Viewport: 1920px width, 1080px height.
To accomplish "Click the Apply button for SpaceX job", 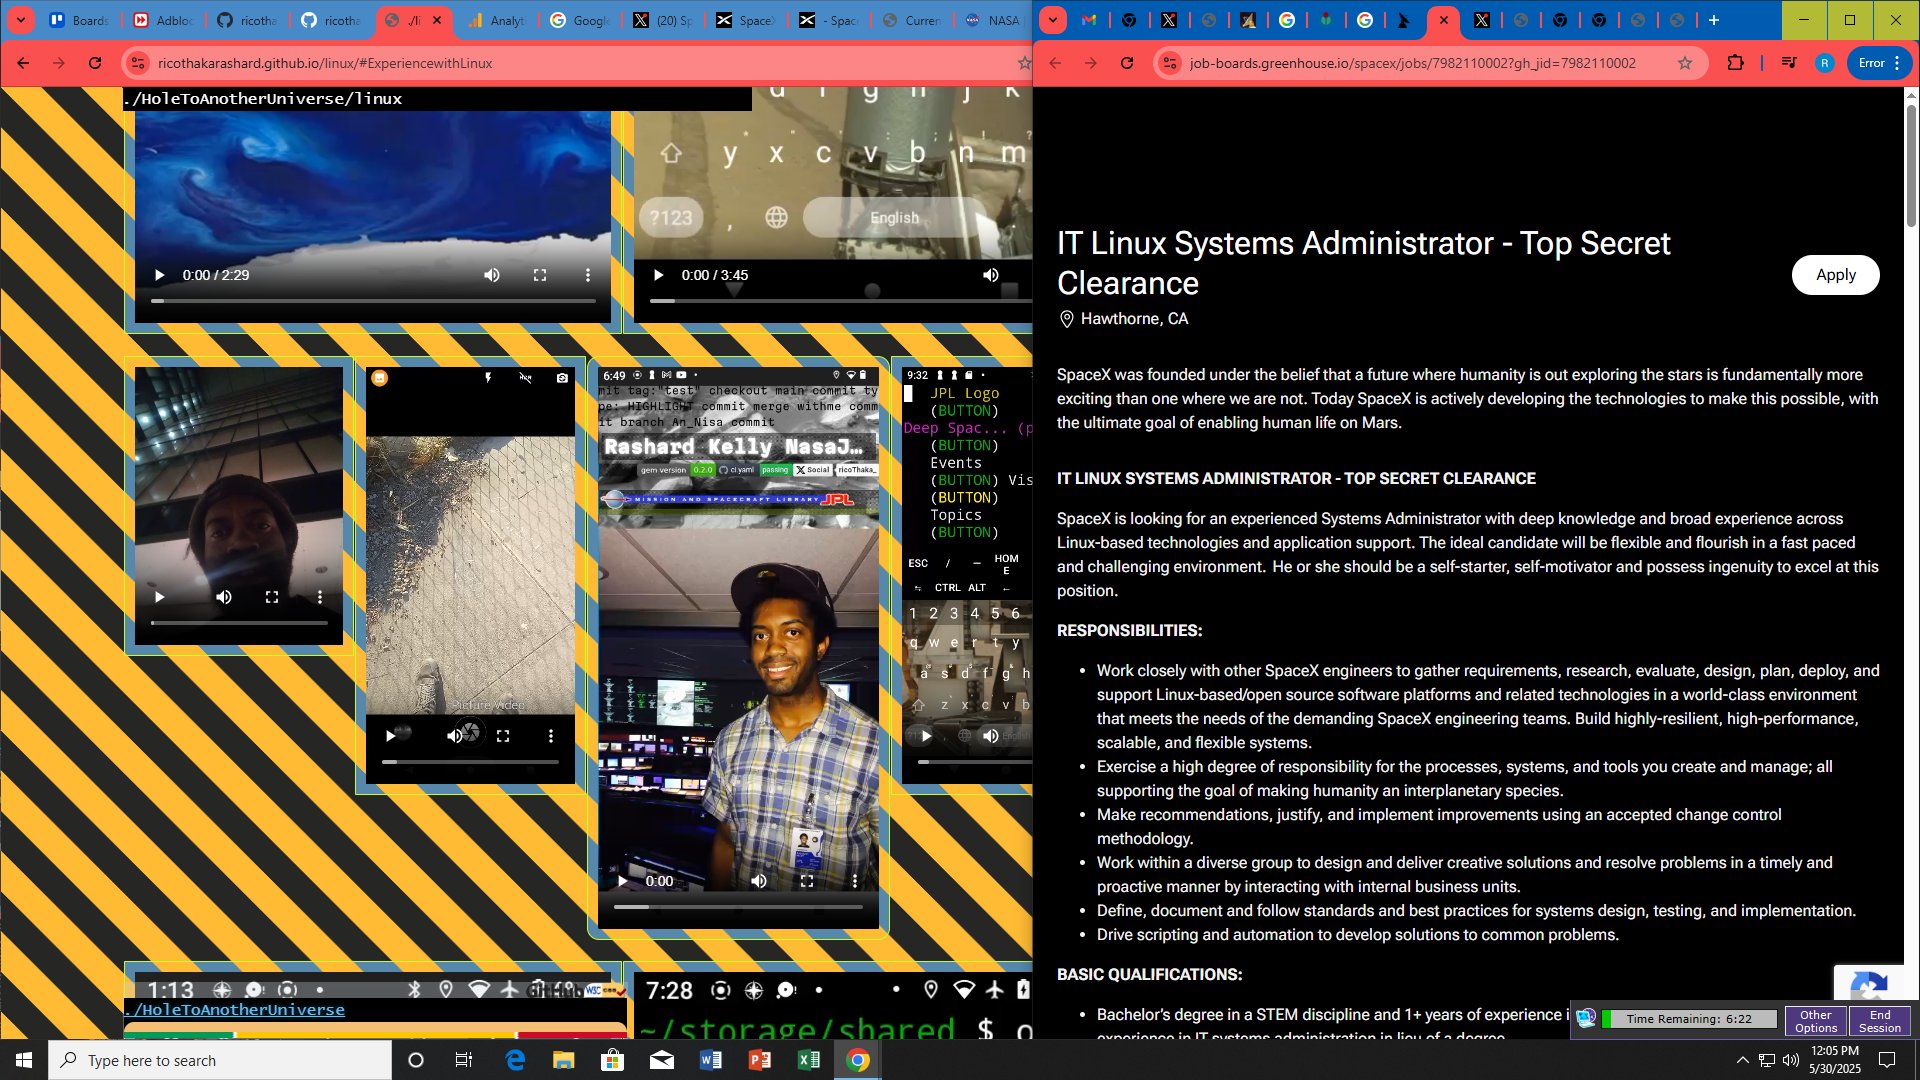I will point(1835,275).
